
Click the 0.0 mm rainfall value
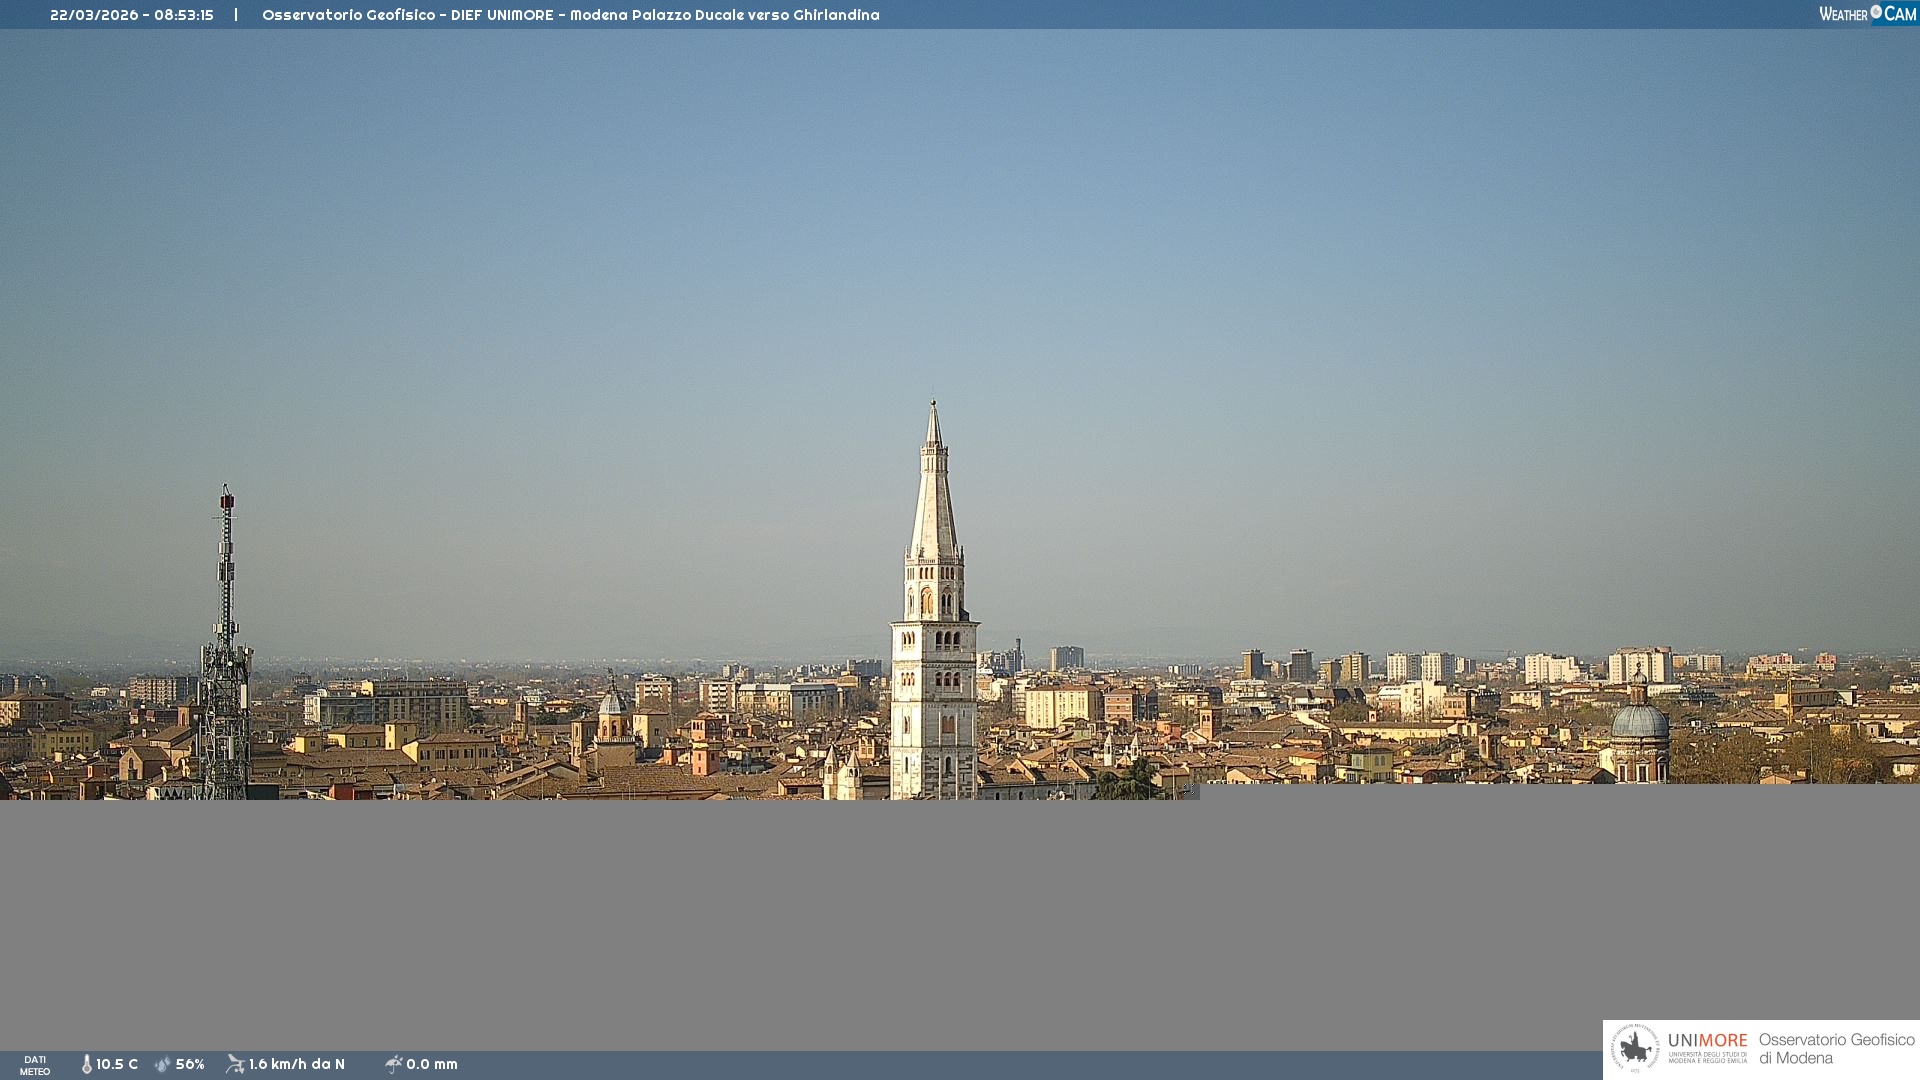[x=432, y=1065]
